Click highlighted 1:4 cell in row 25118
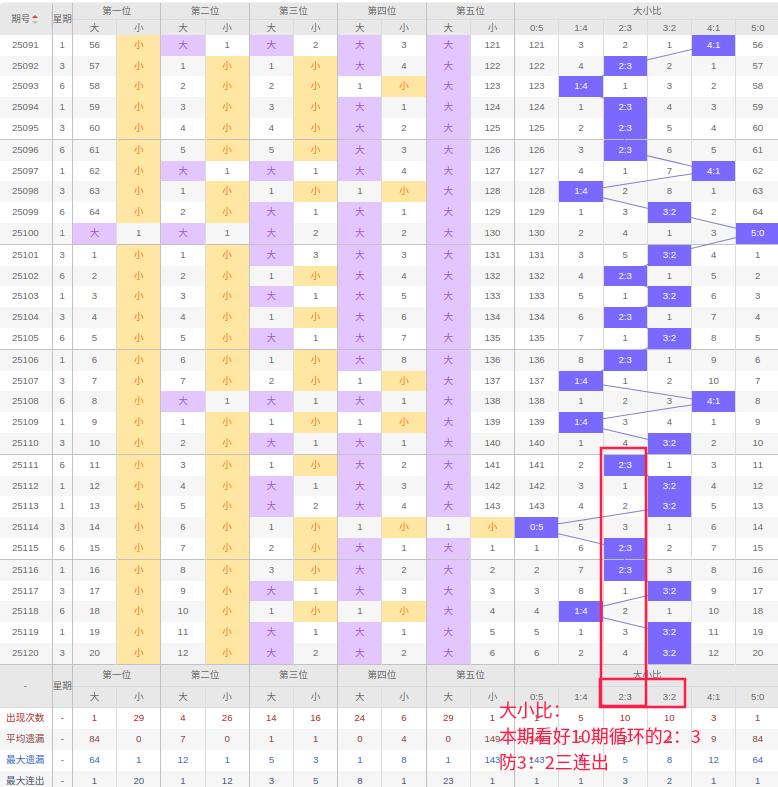 point(581,611)
